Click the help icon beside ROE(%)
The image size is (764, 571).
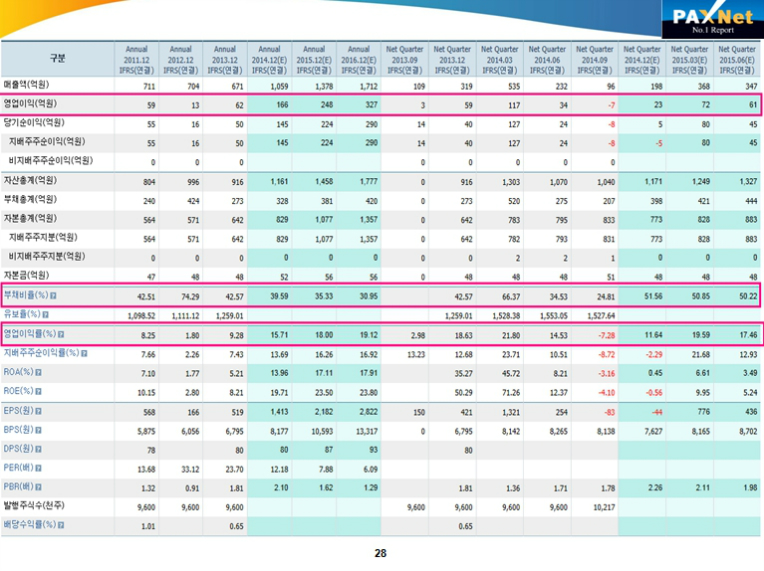pos(39,390)
